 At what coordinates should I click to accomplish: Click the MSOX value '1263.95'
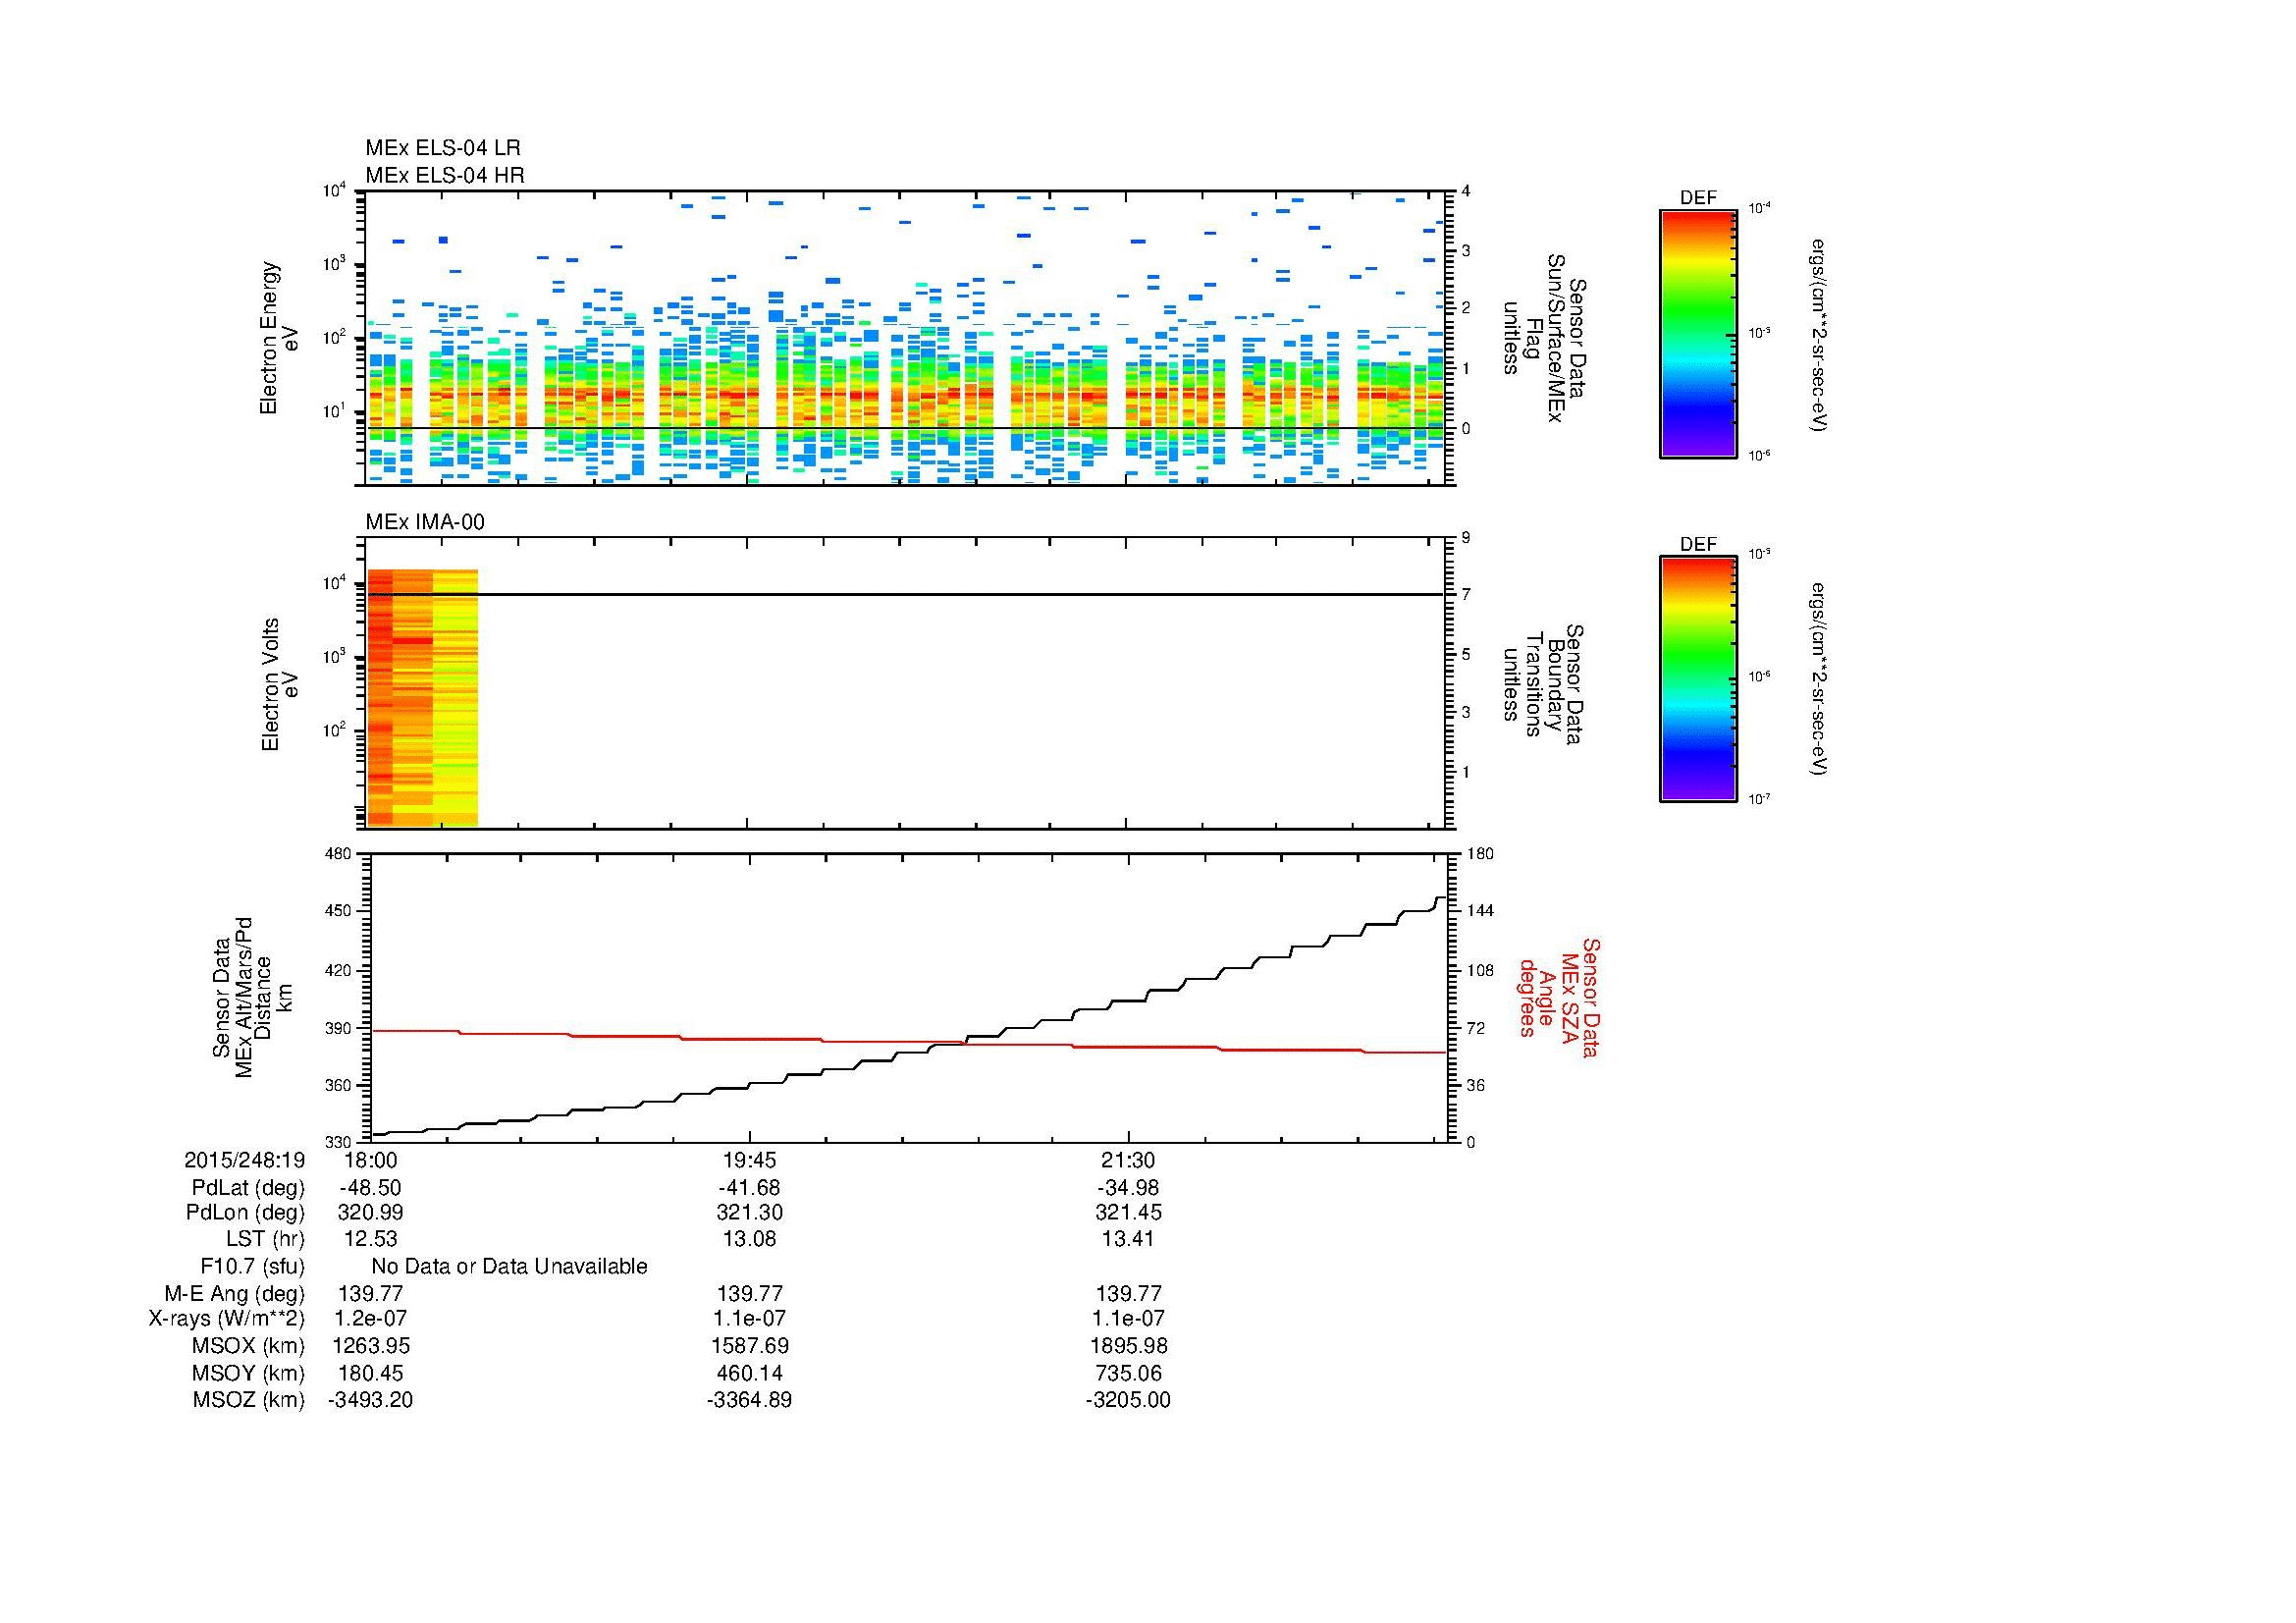370,1346
